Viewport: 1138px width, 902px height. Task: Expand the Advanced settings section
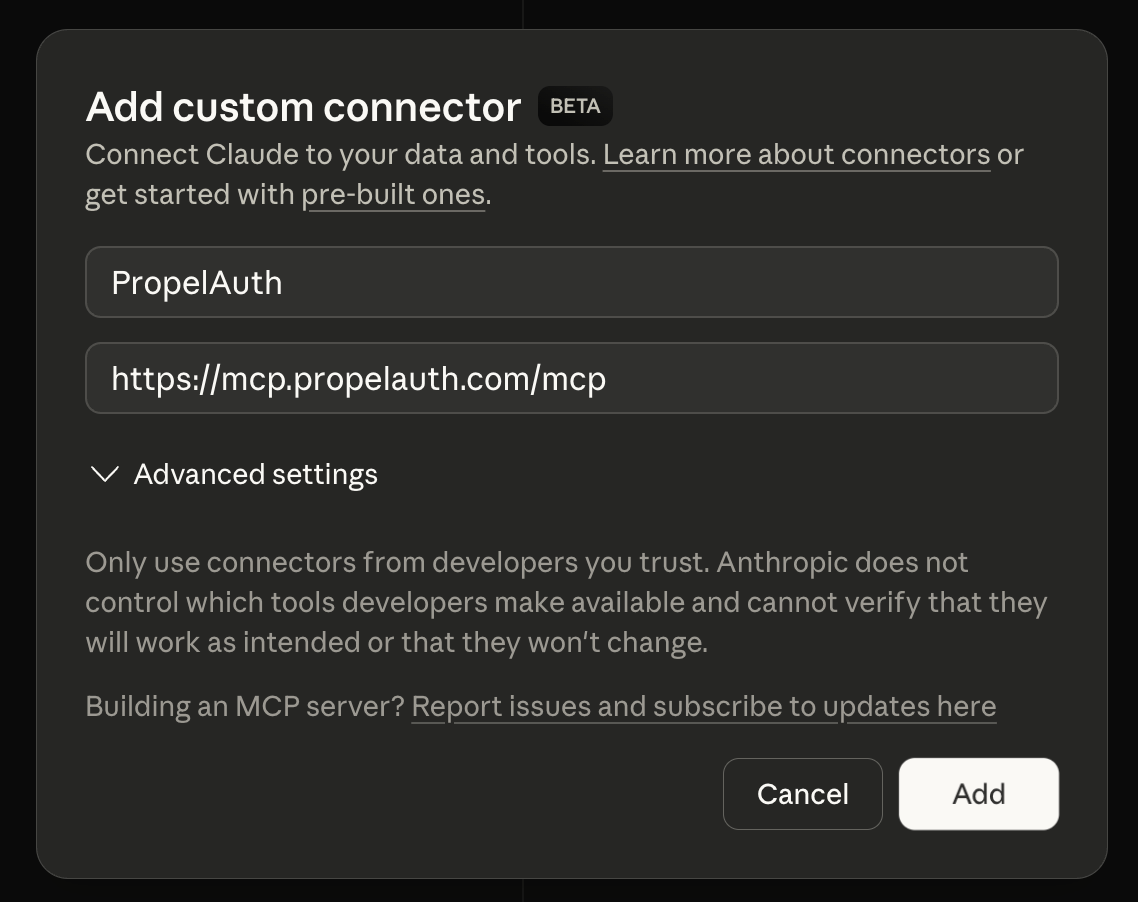255,474
